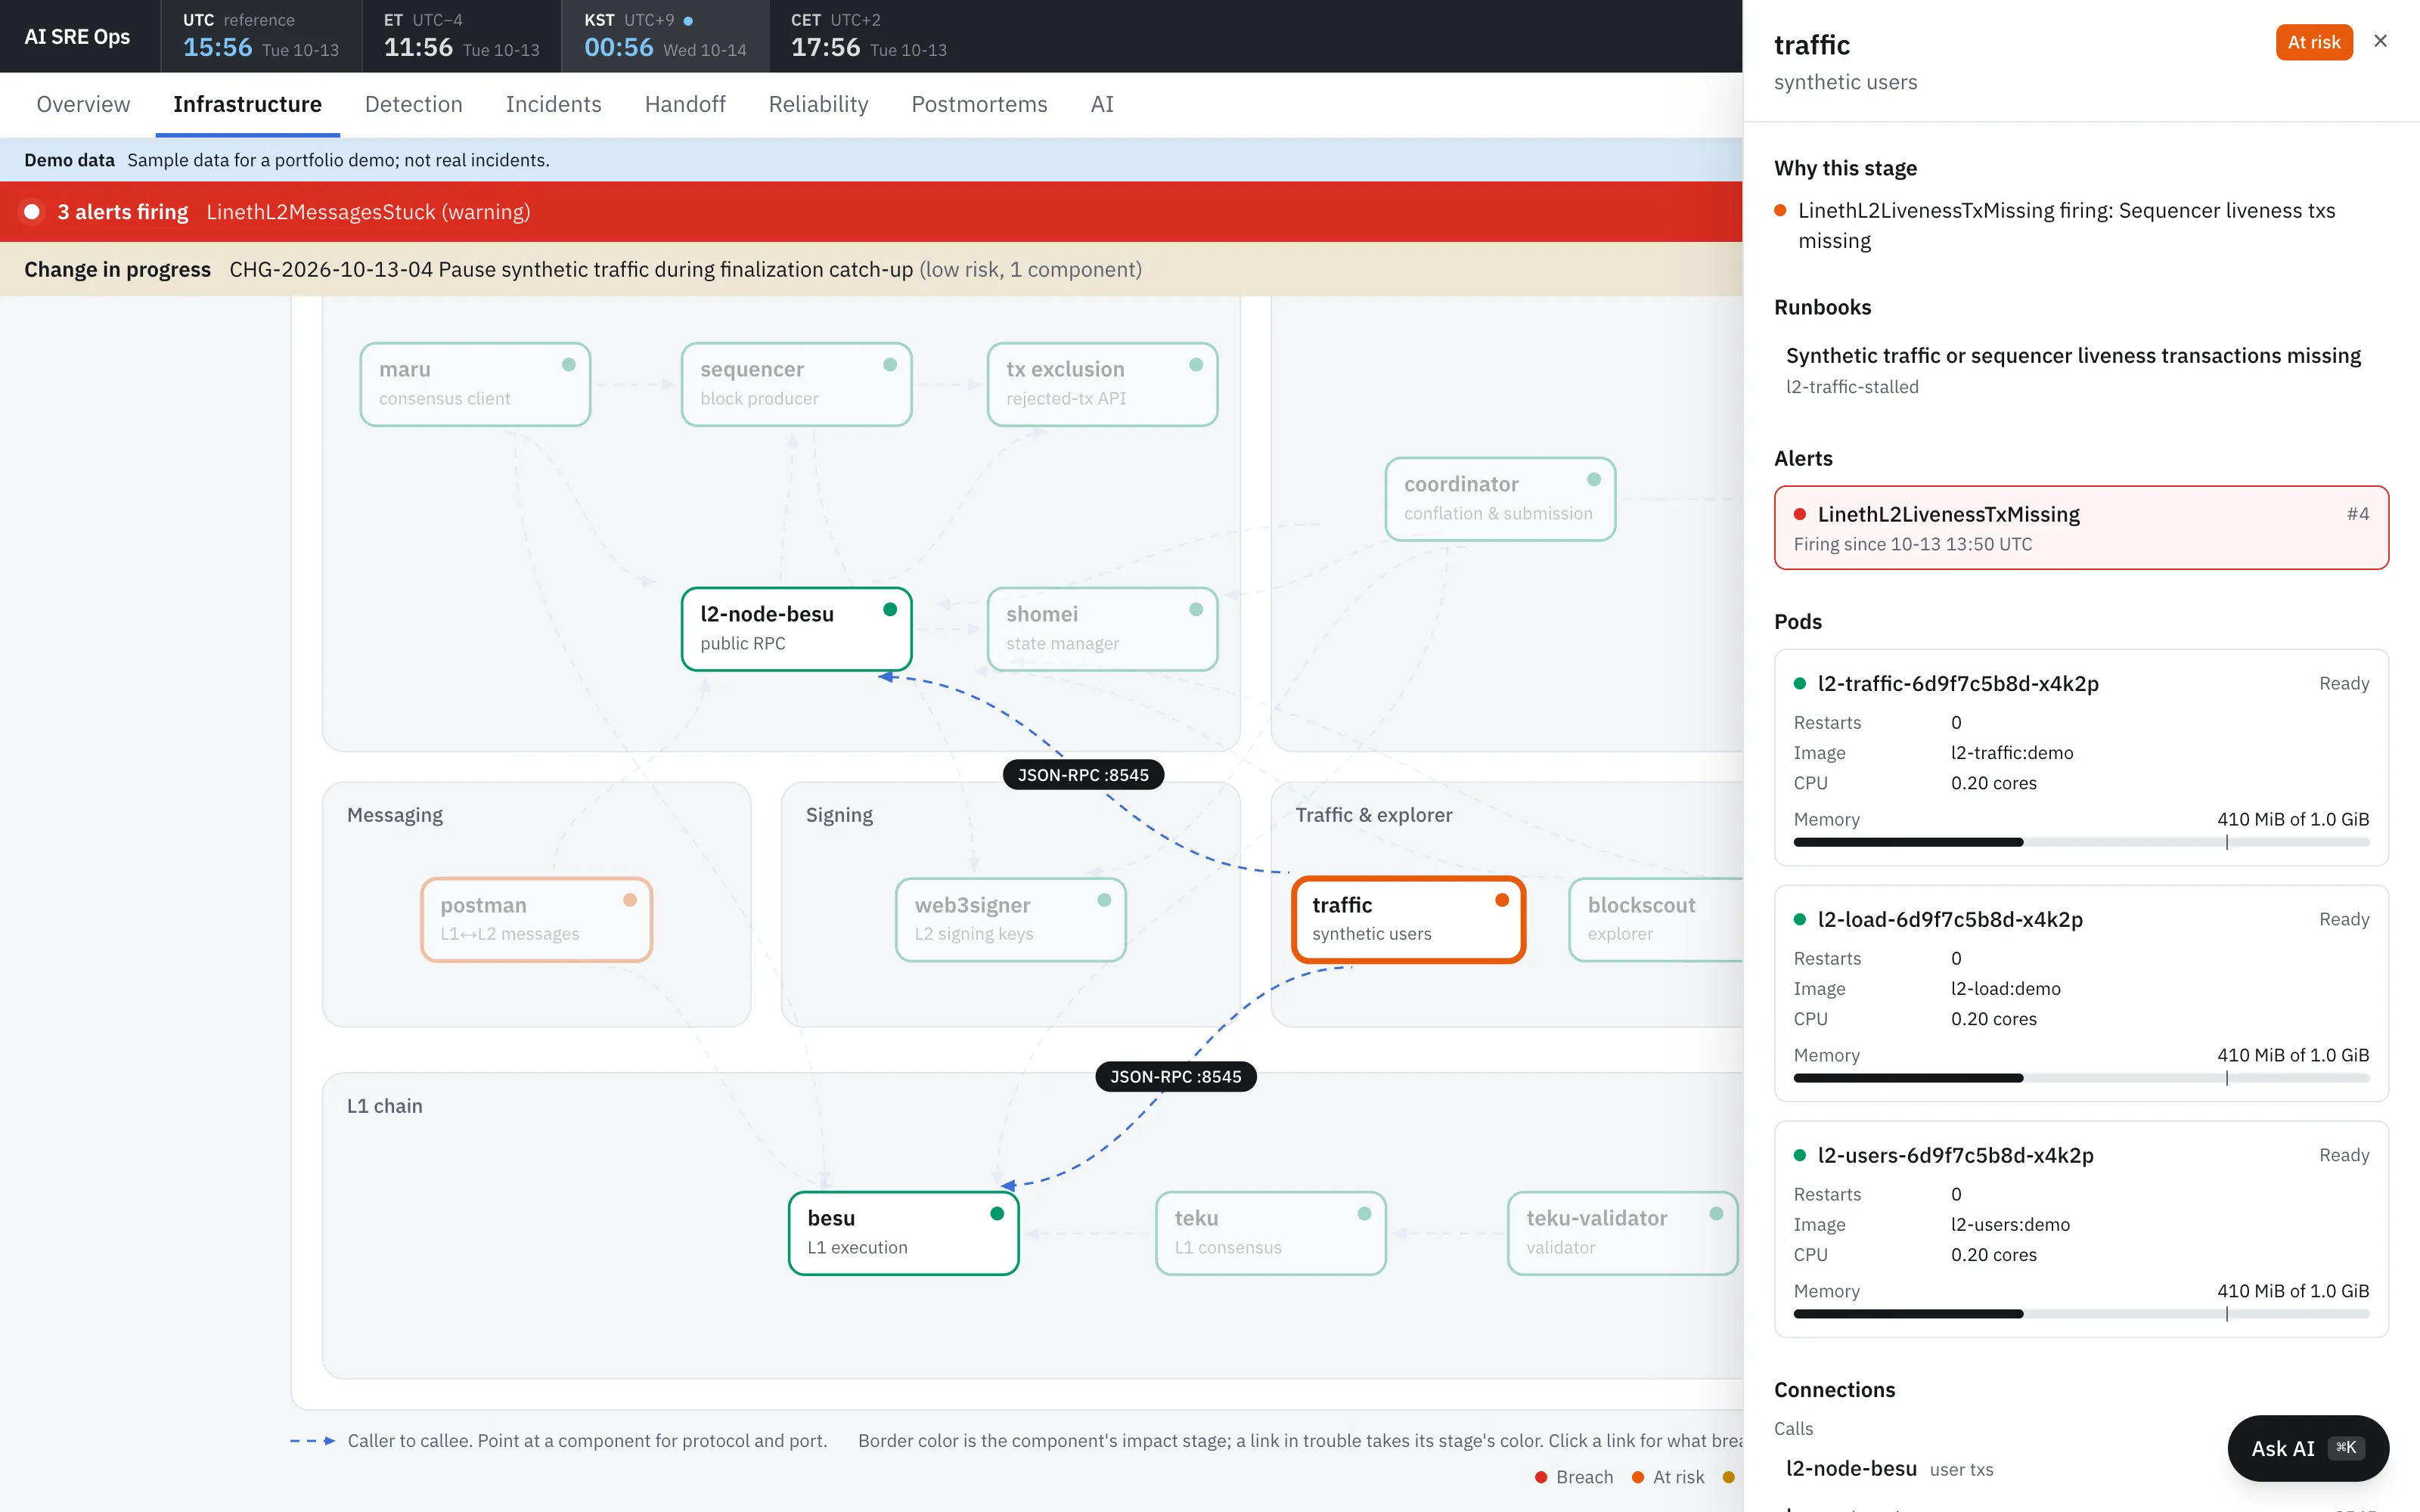Select the Infrastructure tab
This screenshot has height=1512, width=2420.
(247, 104)
